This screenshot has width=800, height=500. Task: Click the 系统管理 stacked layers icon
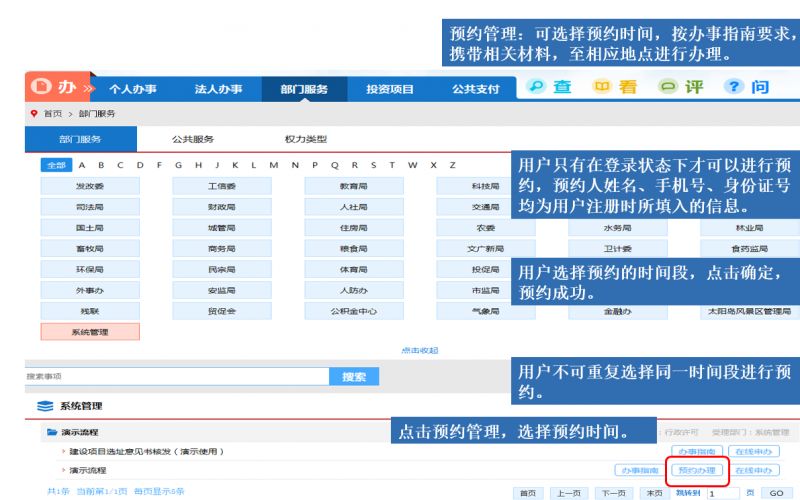pyautogui.click(x=44, y=406)
